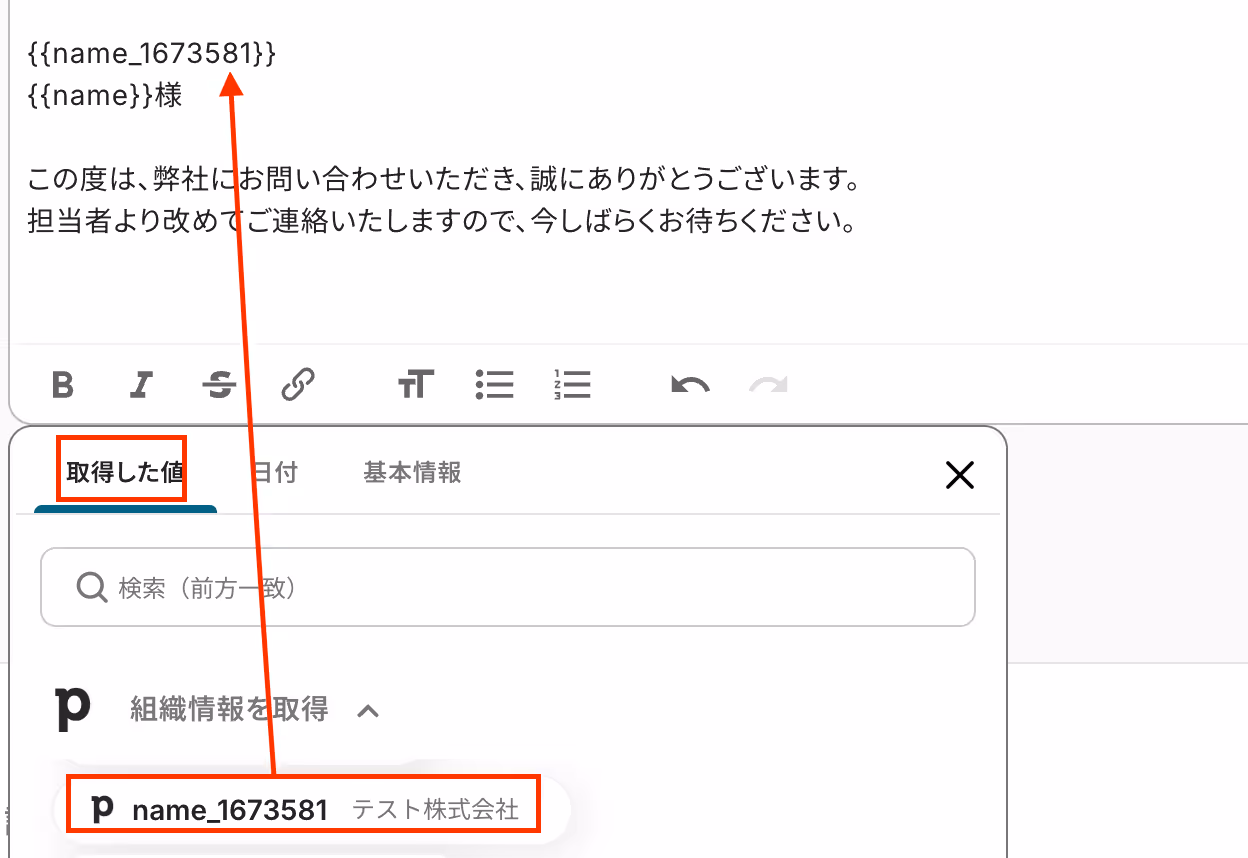Toggle bold formatting in the editor toolbar
Image resolution: width=1248 pixels, height=858 pixels.
63,384
